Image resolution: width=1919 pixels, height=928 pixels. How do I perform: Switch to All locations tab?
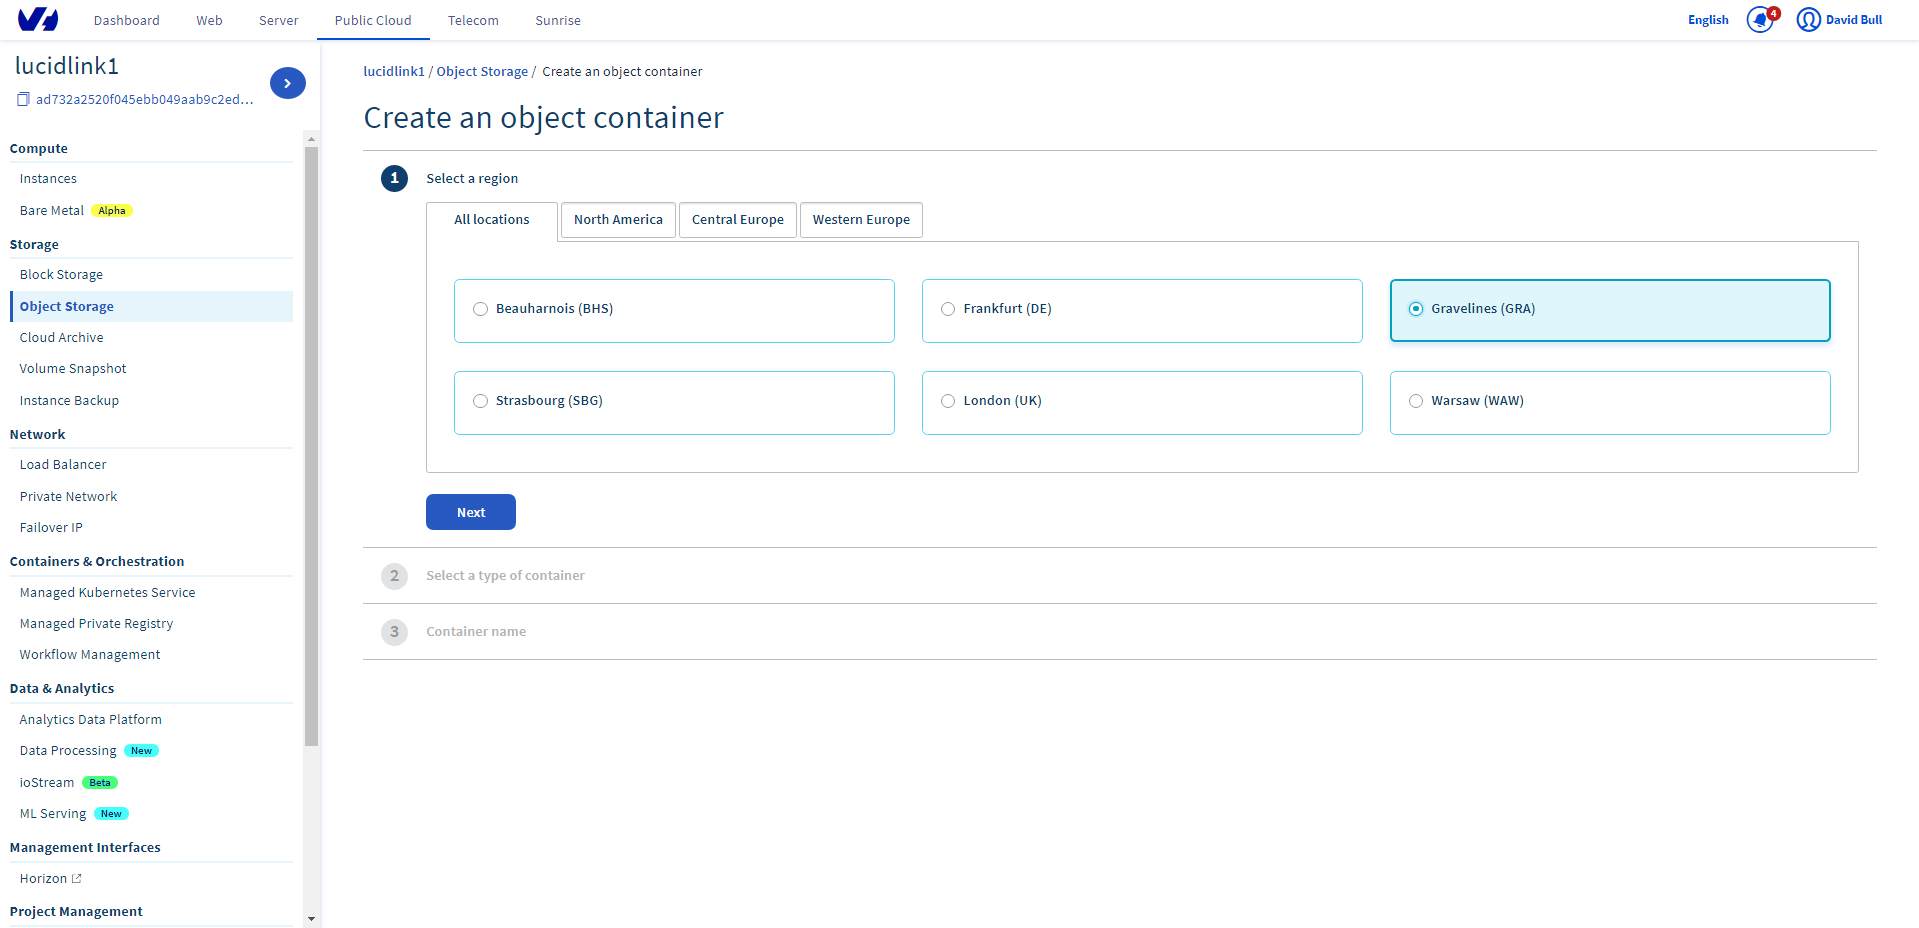pyautogui.click(x=492, y=220)
